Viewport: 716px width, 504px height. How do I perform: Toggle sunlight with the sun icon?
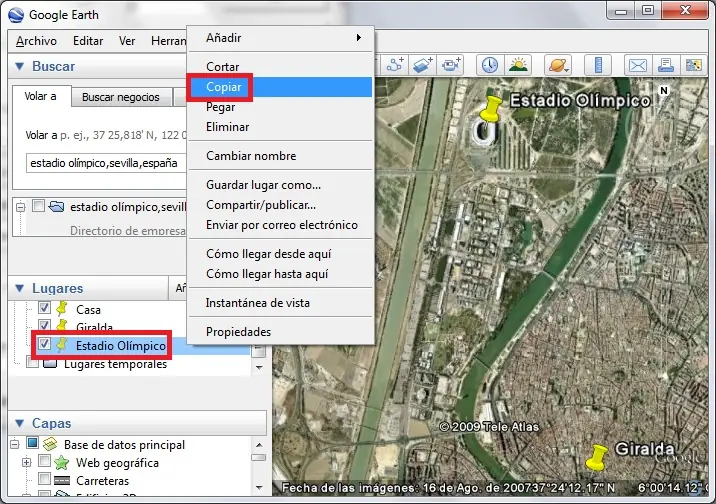518,65
